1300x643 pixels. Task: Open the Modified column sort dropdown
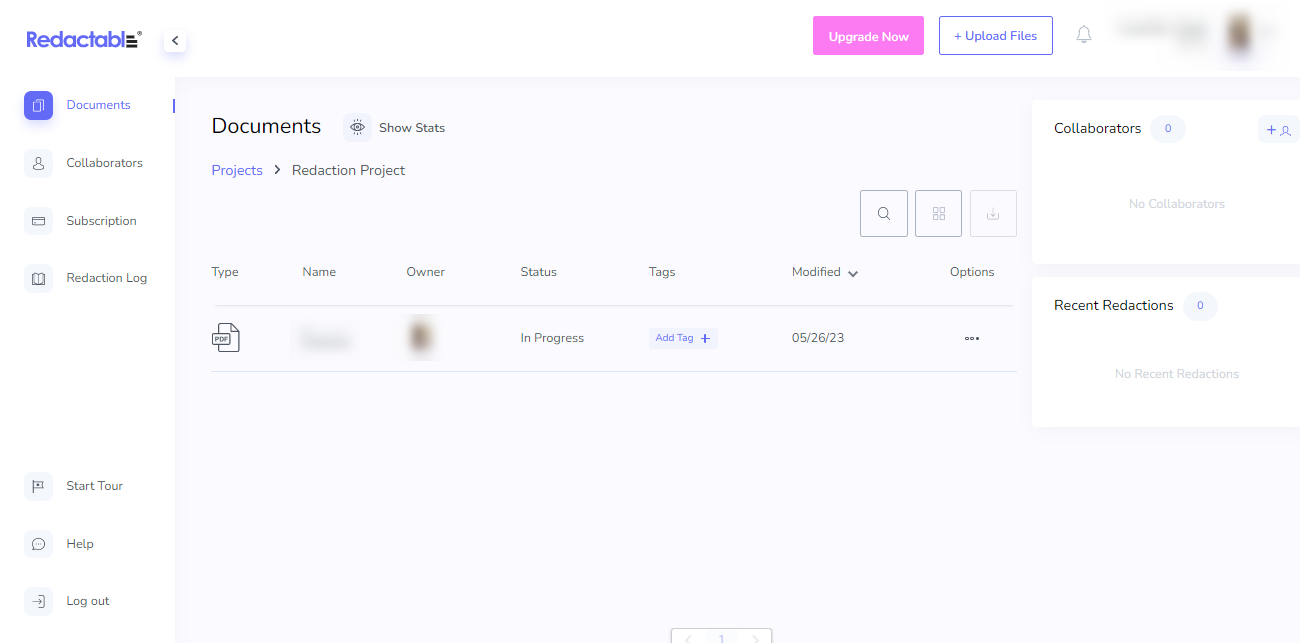click(x=852, y=272)
